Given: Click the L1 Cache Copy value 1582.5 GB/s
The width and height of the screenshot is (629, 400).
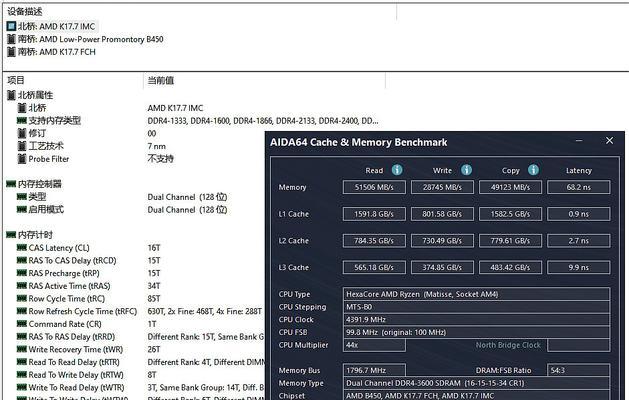Looking at the screenshot, I should click(510, 214).
